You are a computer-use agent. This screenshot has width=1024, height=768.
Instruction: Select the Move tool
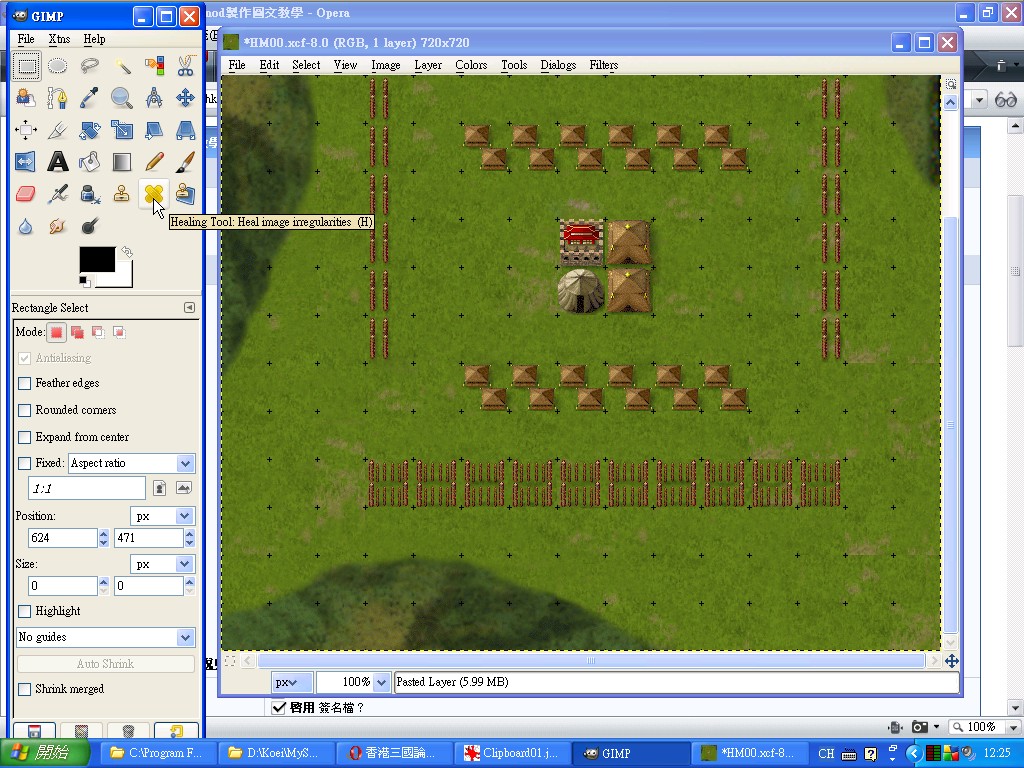coord(185,98)
